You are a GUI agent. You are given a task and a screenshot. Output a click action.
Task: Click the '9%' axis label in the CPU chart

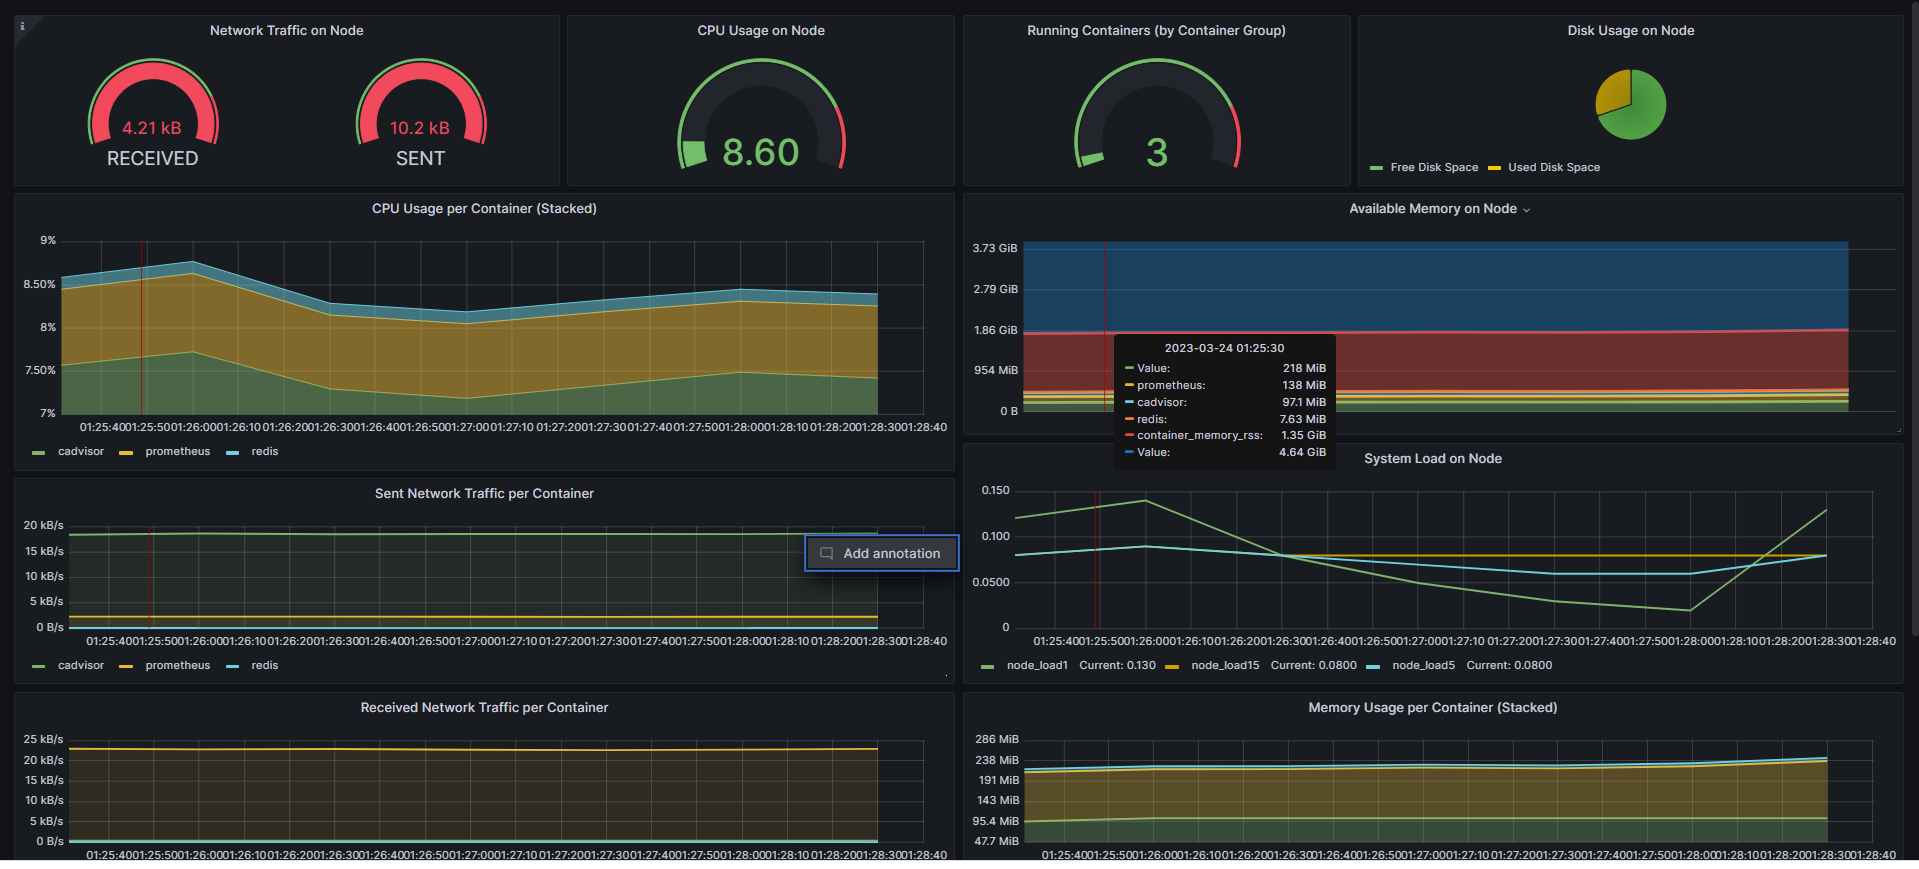(48, 241)
